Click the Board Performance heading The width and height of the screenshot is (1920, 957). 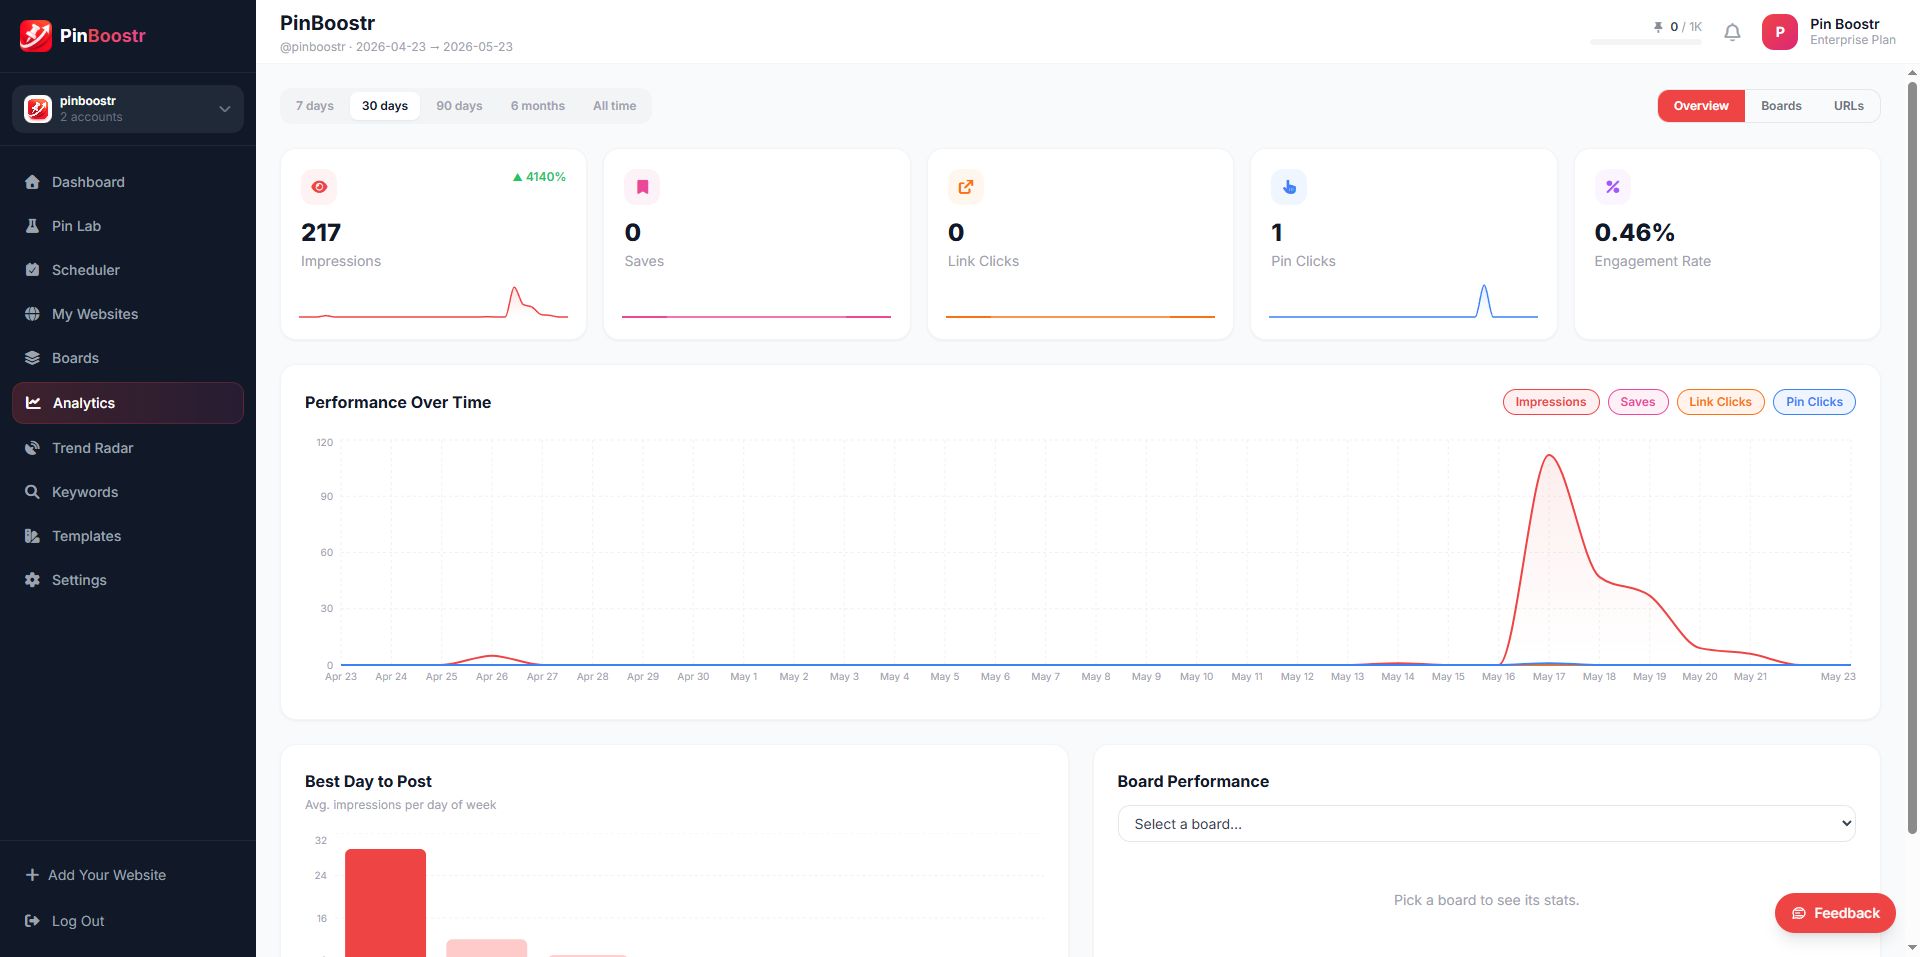click(x=1193, y=781)
